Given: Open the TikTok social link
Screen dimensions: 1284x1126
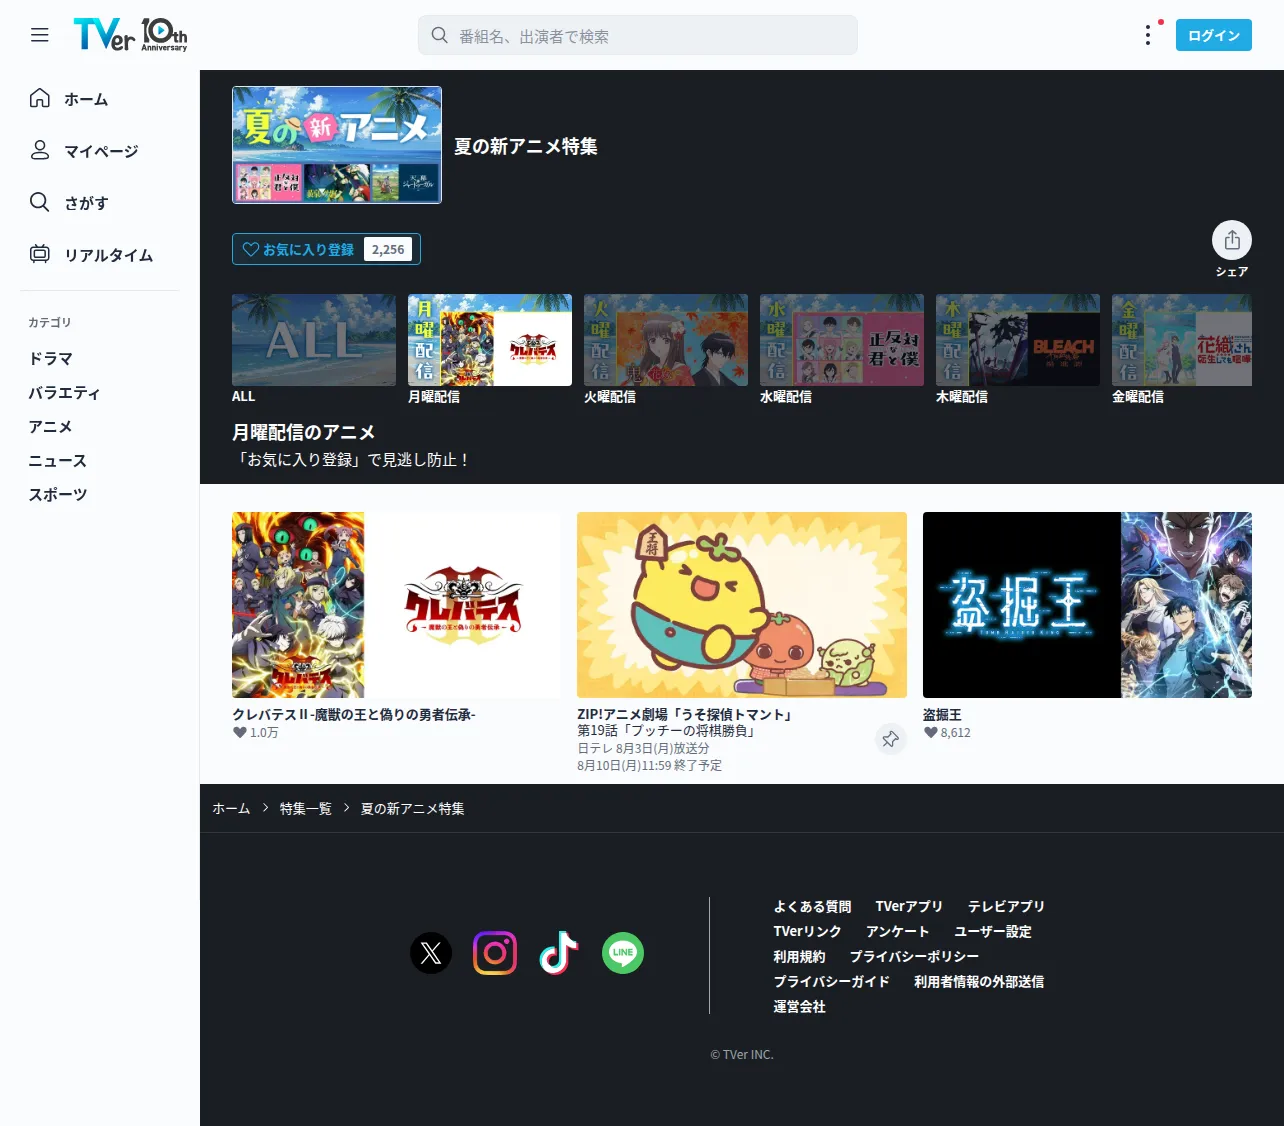Looking at the screenshot, I should 559,953.
